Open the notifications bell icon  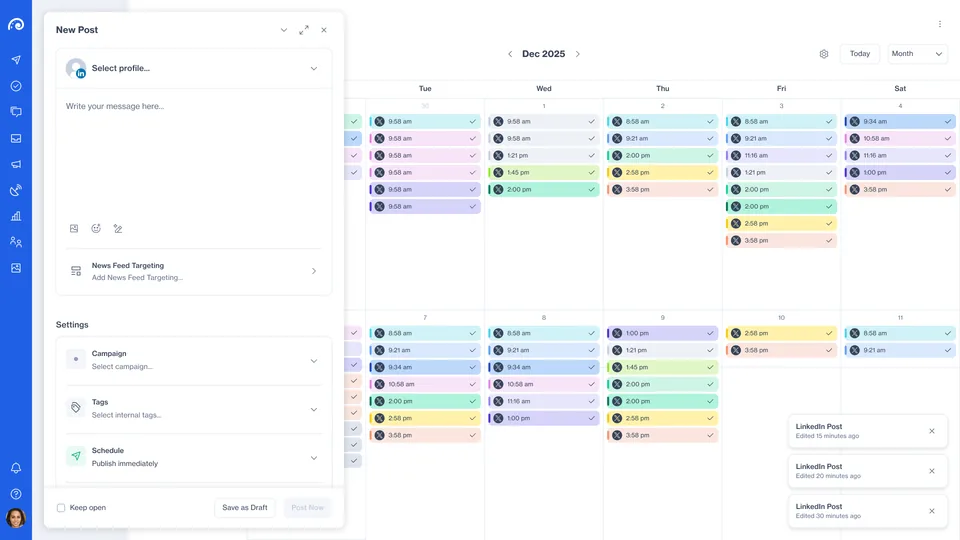(16, 468)
